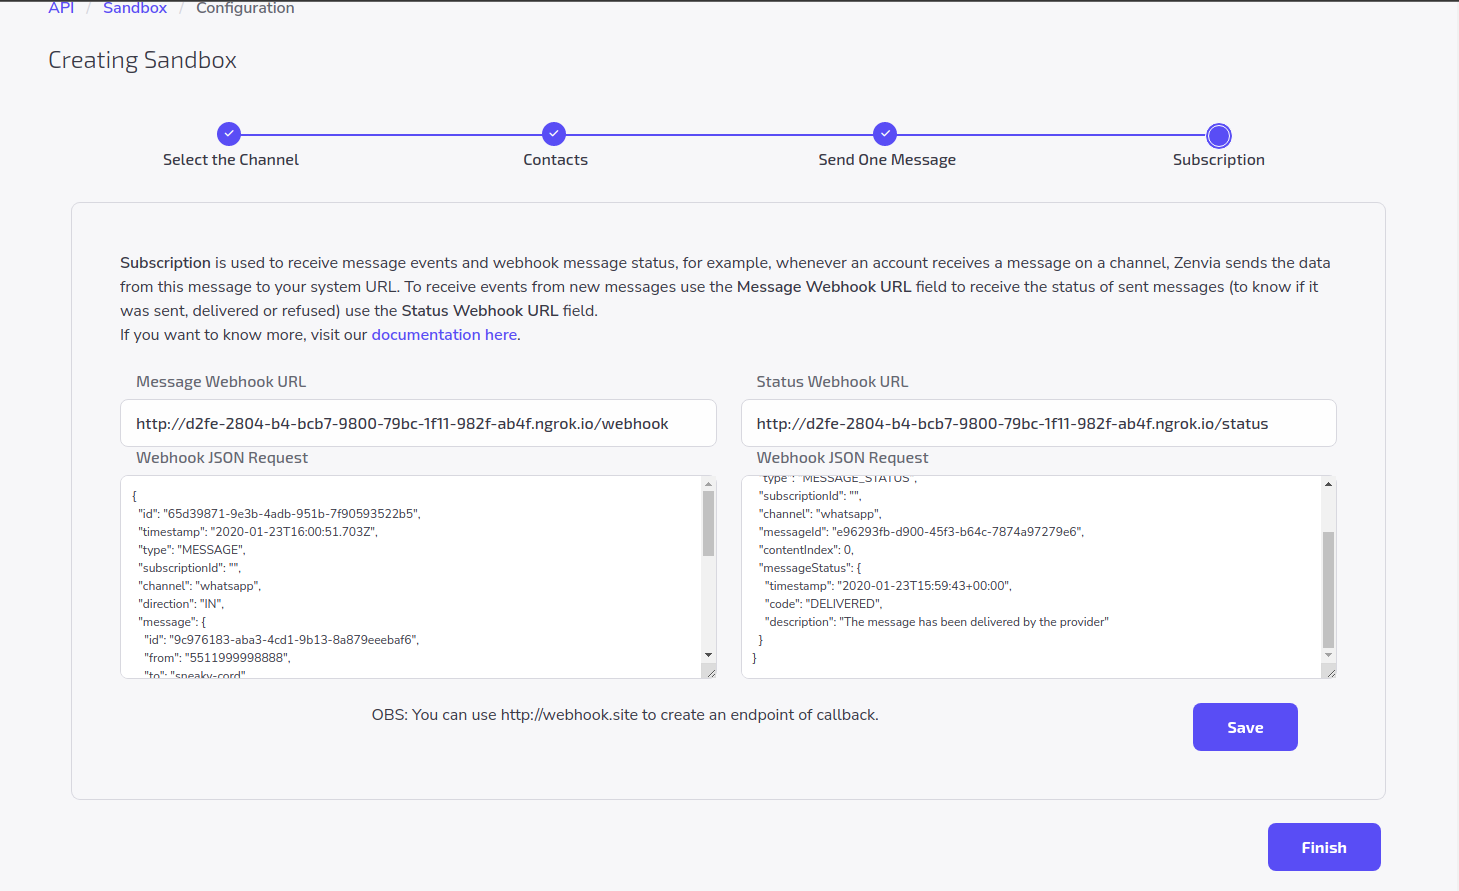Open the documentation here link
The height and width of the screenshot is (891, 1459).
[444, 335]
